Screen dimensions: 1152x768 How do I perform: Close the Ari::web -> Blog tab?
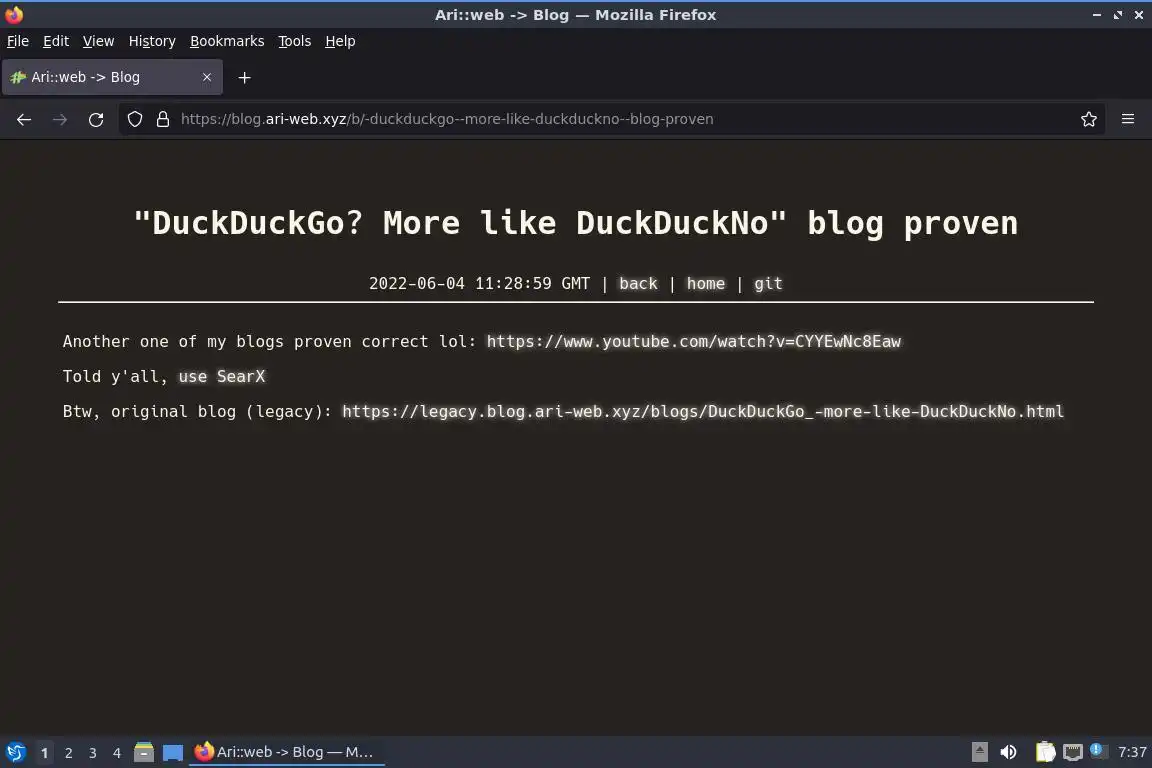click(207, 77)
